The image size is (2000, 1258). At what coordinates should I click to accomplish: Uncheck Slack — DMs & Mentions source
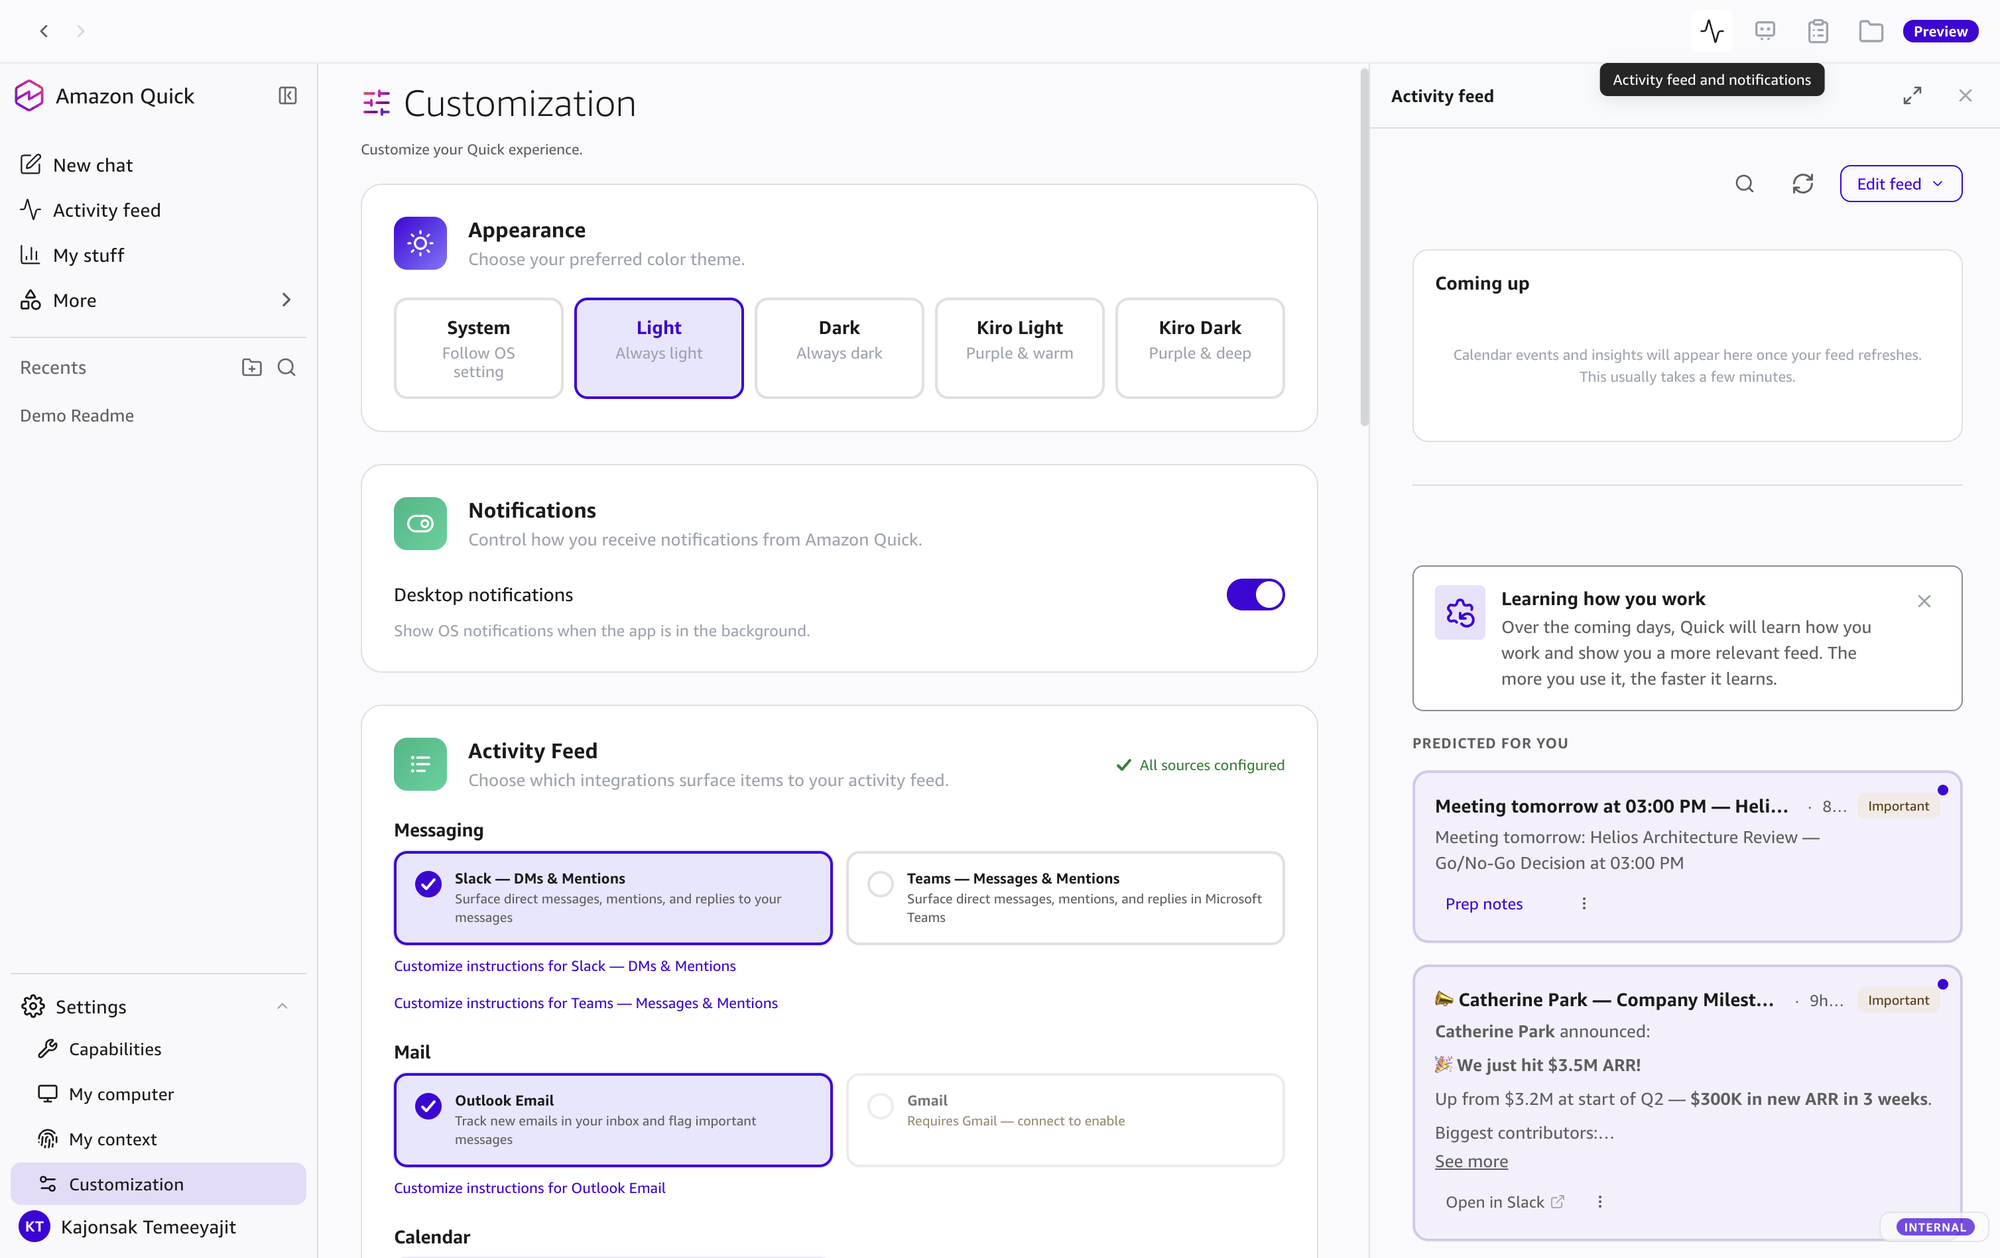pyautogui.click(x=613, y=898)
